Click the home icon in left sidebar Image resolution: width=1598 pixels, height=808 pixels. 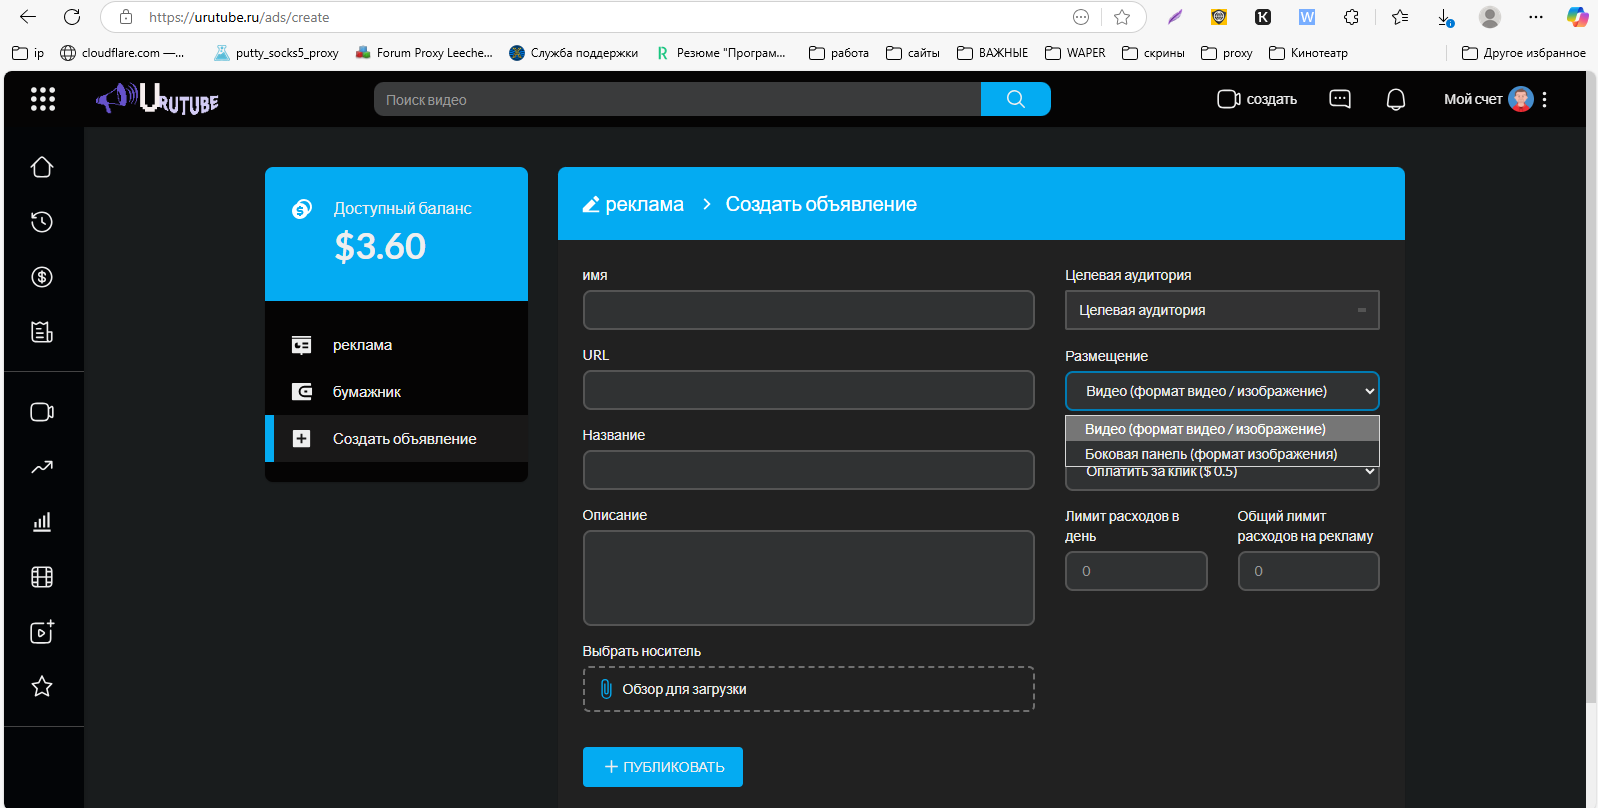pos(42,167)
